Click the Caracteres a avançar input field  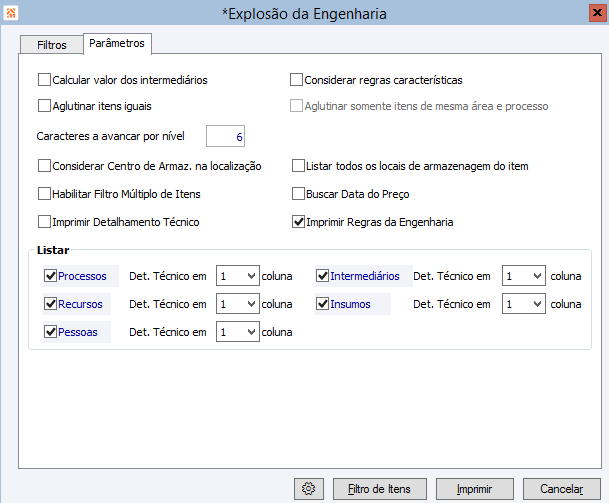tap(226, 137)
